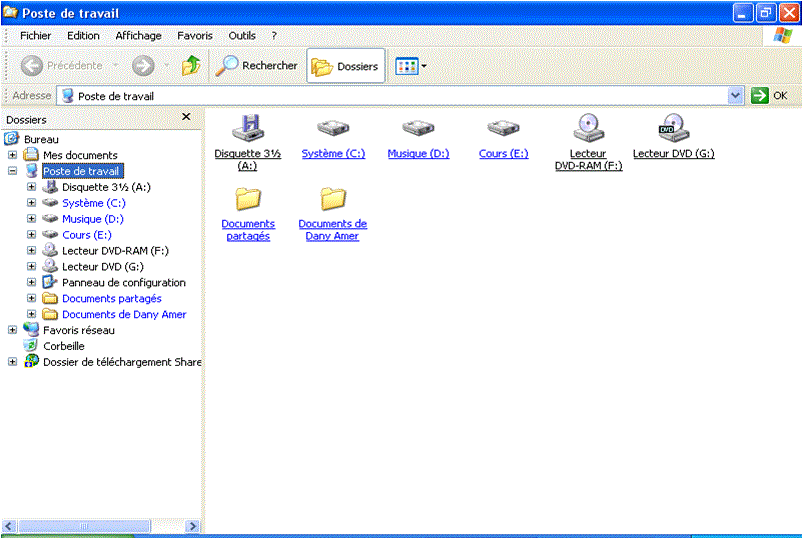Click the OK go button
Screen dimensions: 803x539
770,96
